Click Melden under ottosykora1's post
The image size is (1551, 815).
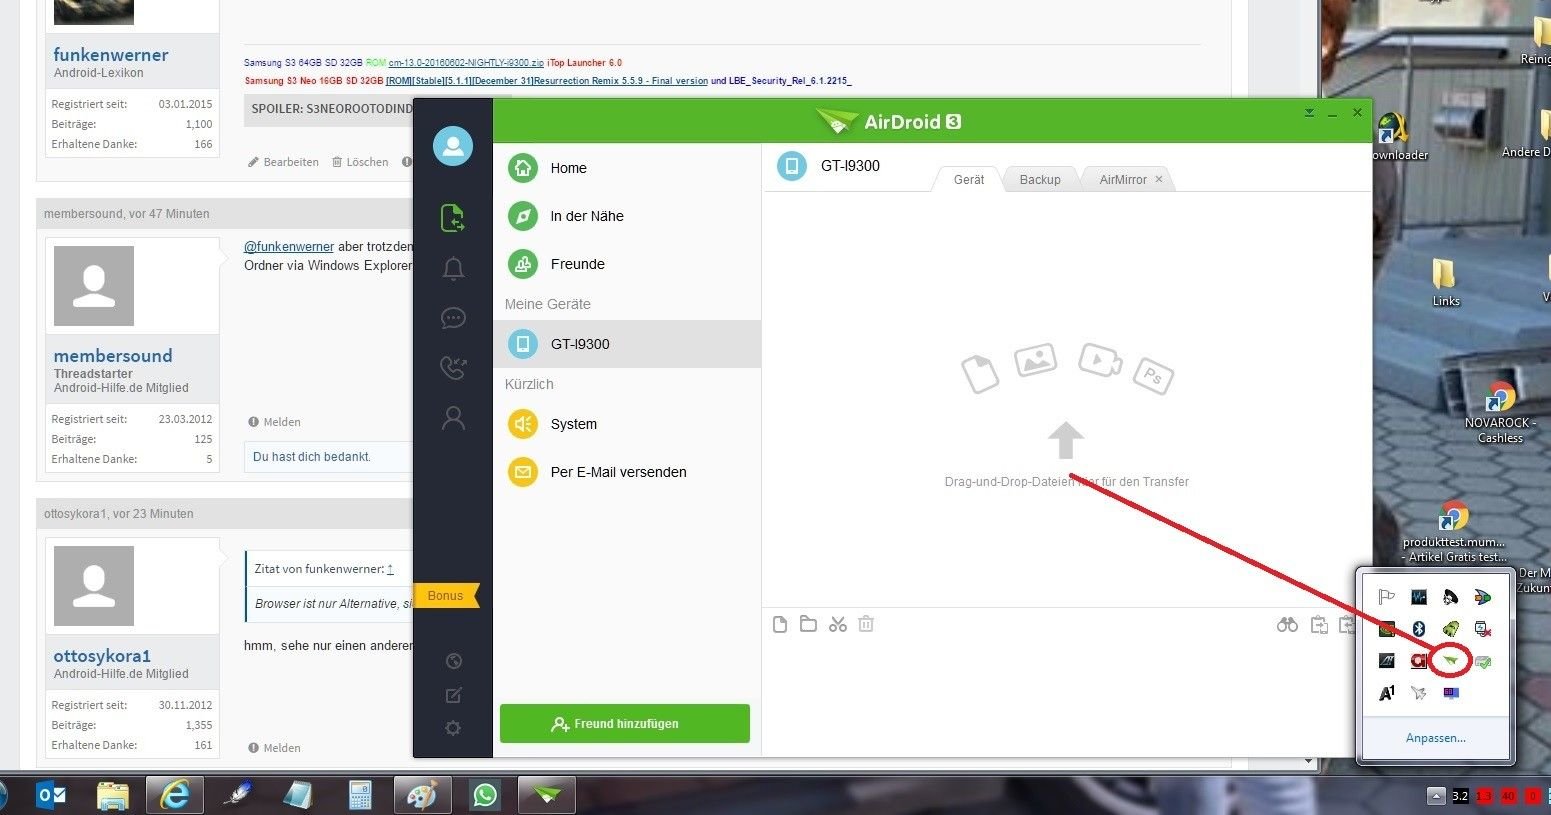click(274, 748)
